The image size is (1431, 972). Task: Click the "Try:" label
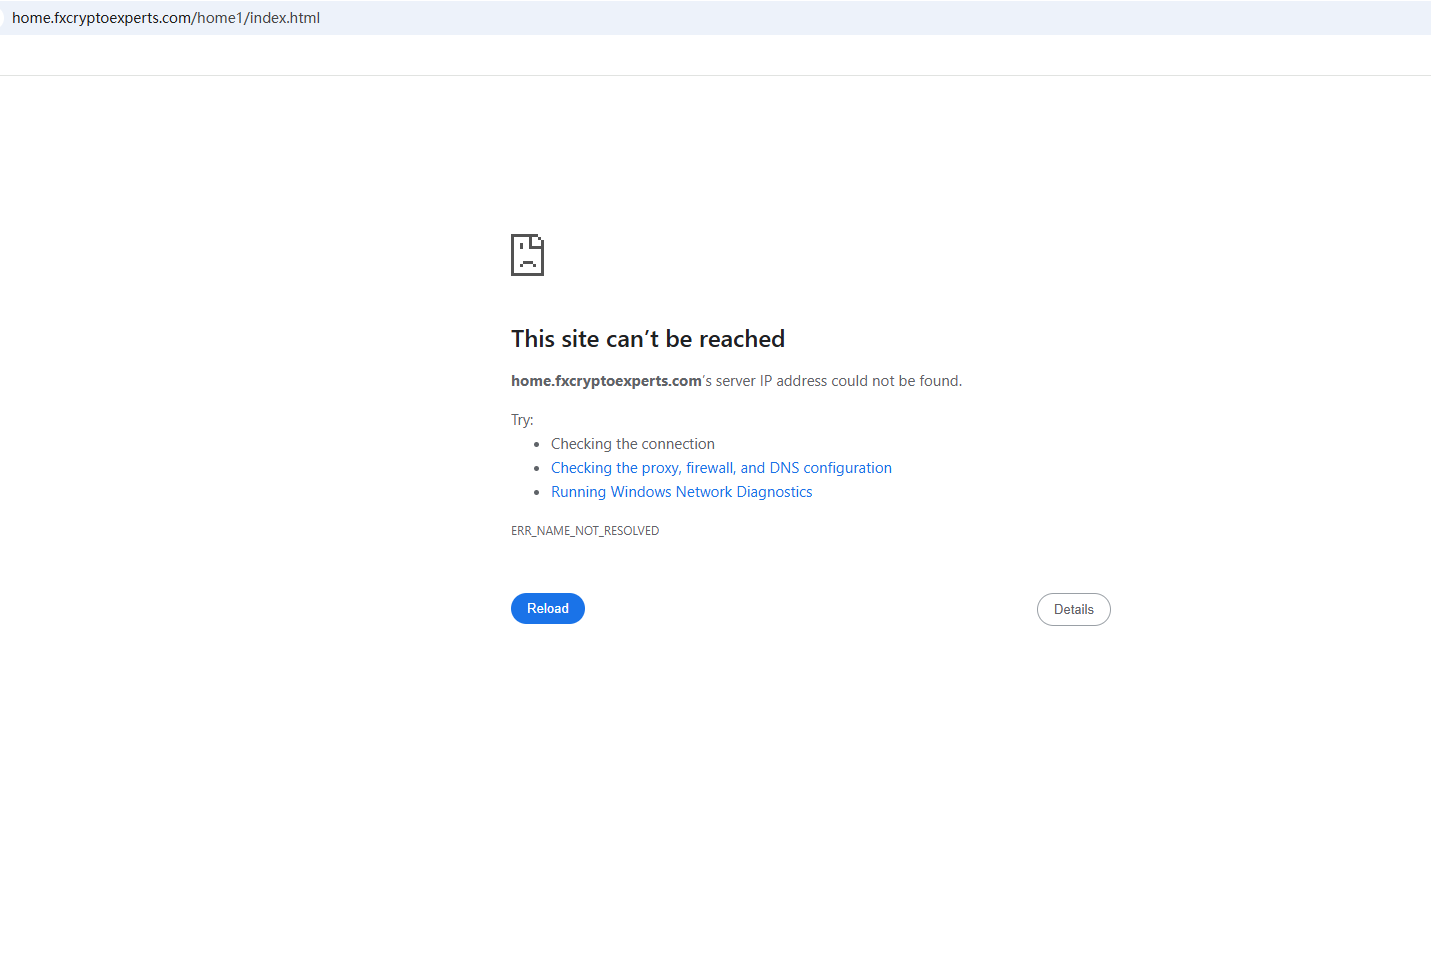pos(522,420)
